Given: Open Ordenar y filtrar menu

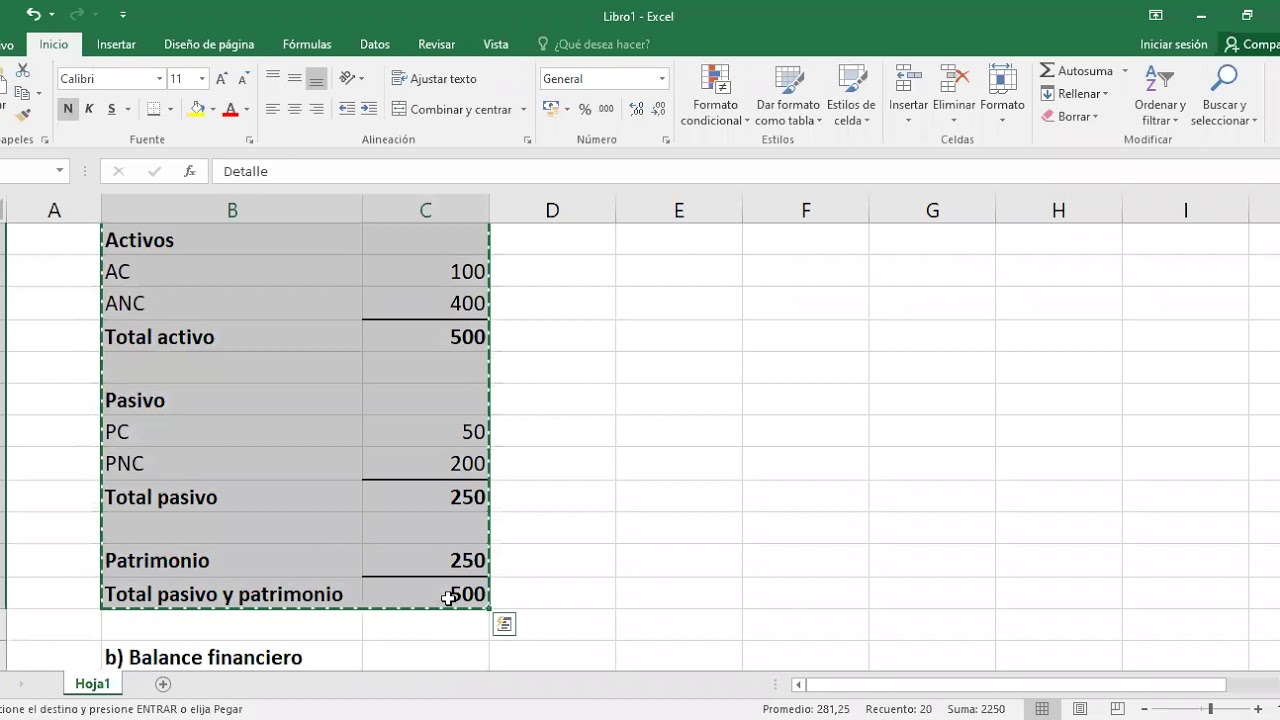Looking at the screenshot, I should tap(1160, 96).
